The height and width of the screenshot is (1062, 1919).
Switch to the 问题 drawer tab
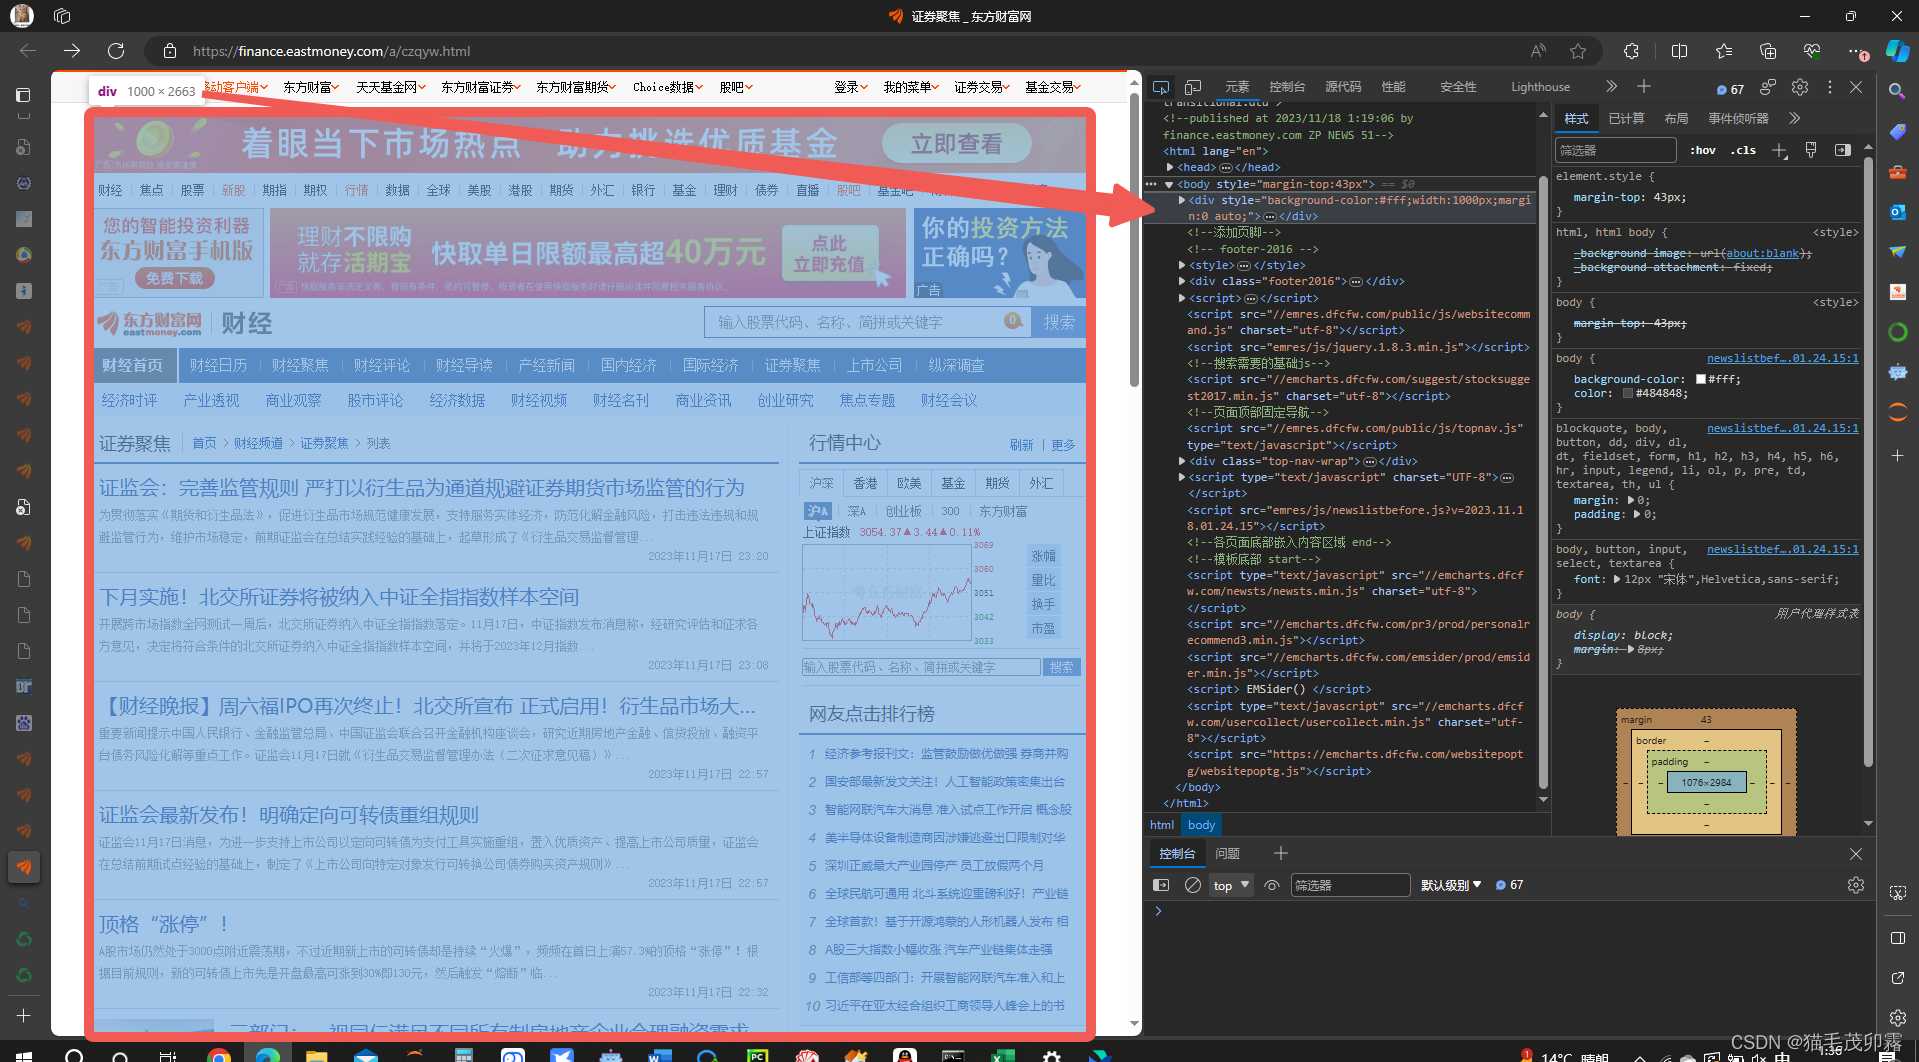pos(1227,853)
